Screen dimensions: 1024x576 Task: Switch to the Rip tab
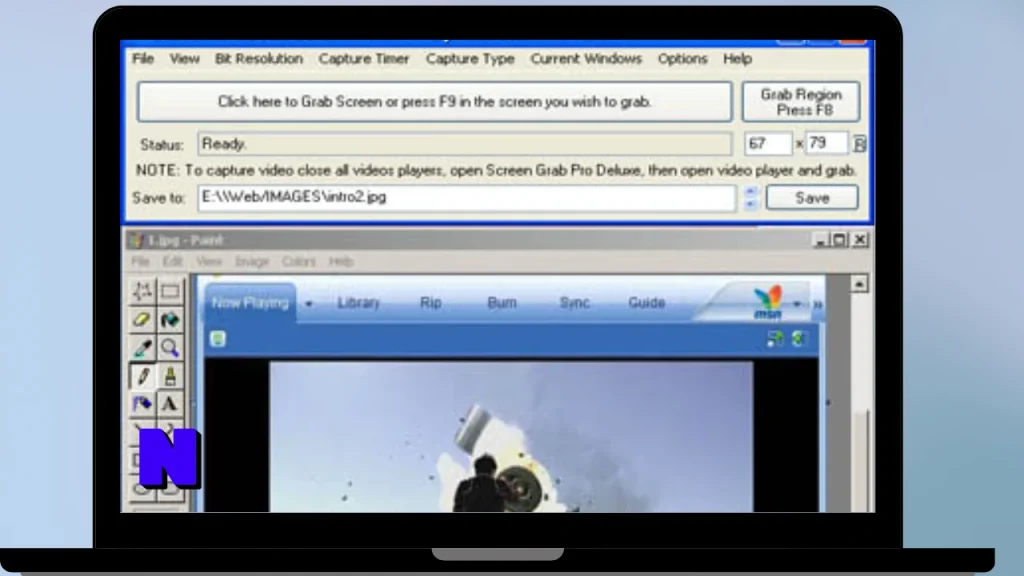pos(430,303)
